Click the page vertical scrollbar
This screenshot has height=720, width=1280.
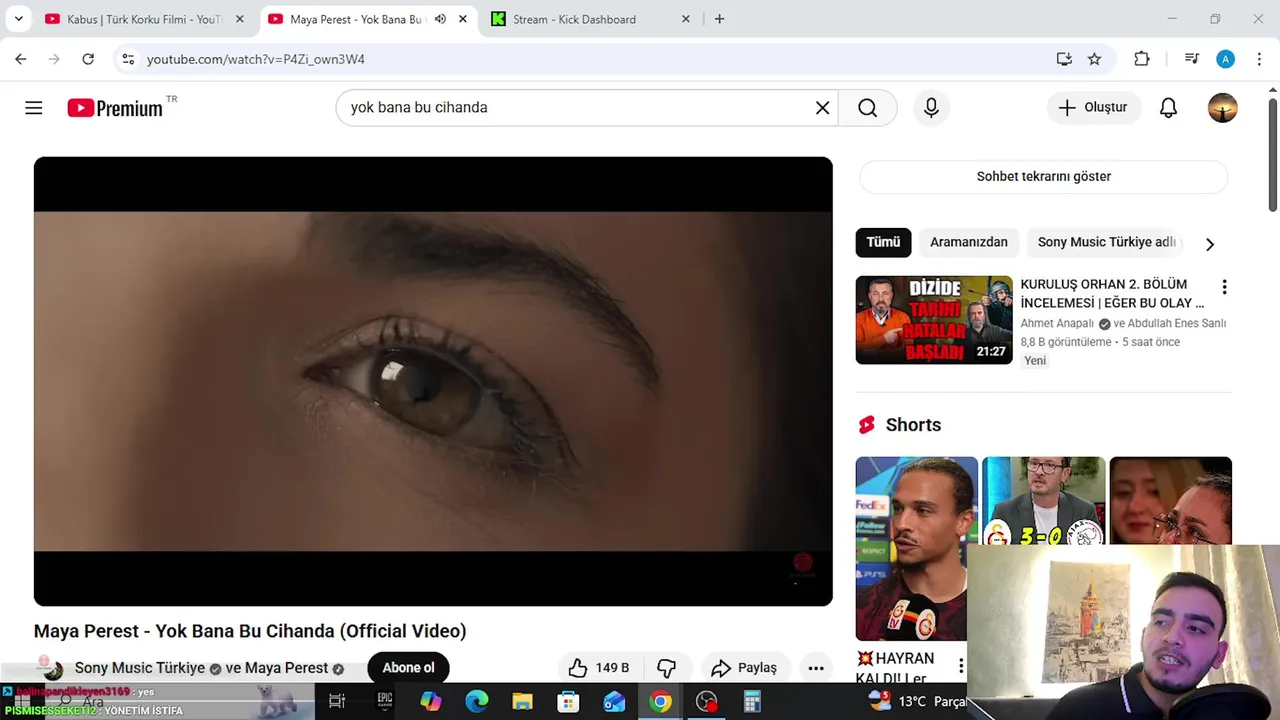pos(1272,155)
